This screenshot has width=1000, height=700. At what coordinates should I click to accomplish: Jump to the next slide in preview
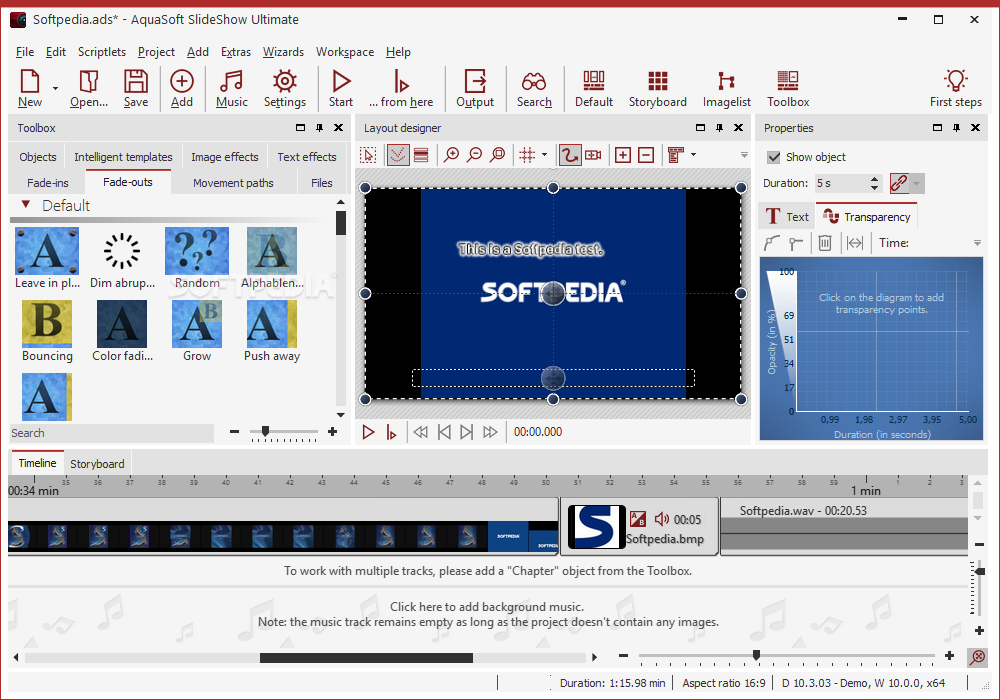(467, 432)
